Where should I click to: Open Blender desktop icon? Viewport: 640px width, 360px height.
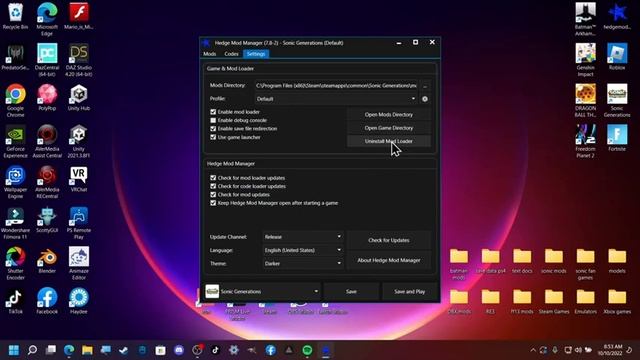(47, 260)
